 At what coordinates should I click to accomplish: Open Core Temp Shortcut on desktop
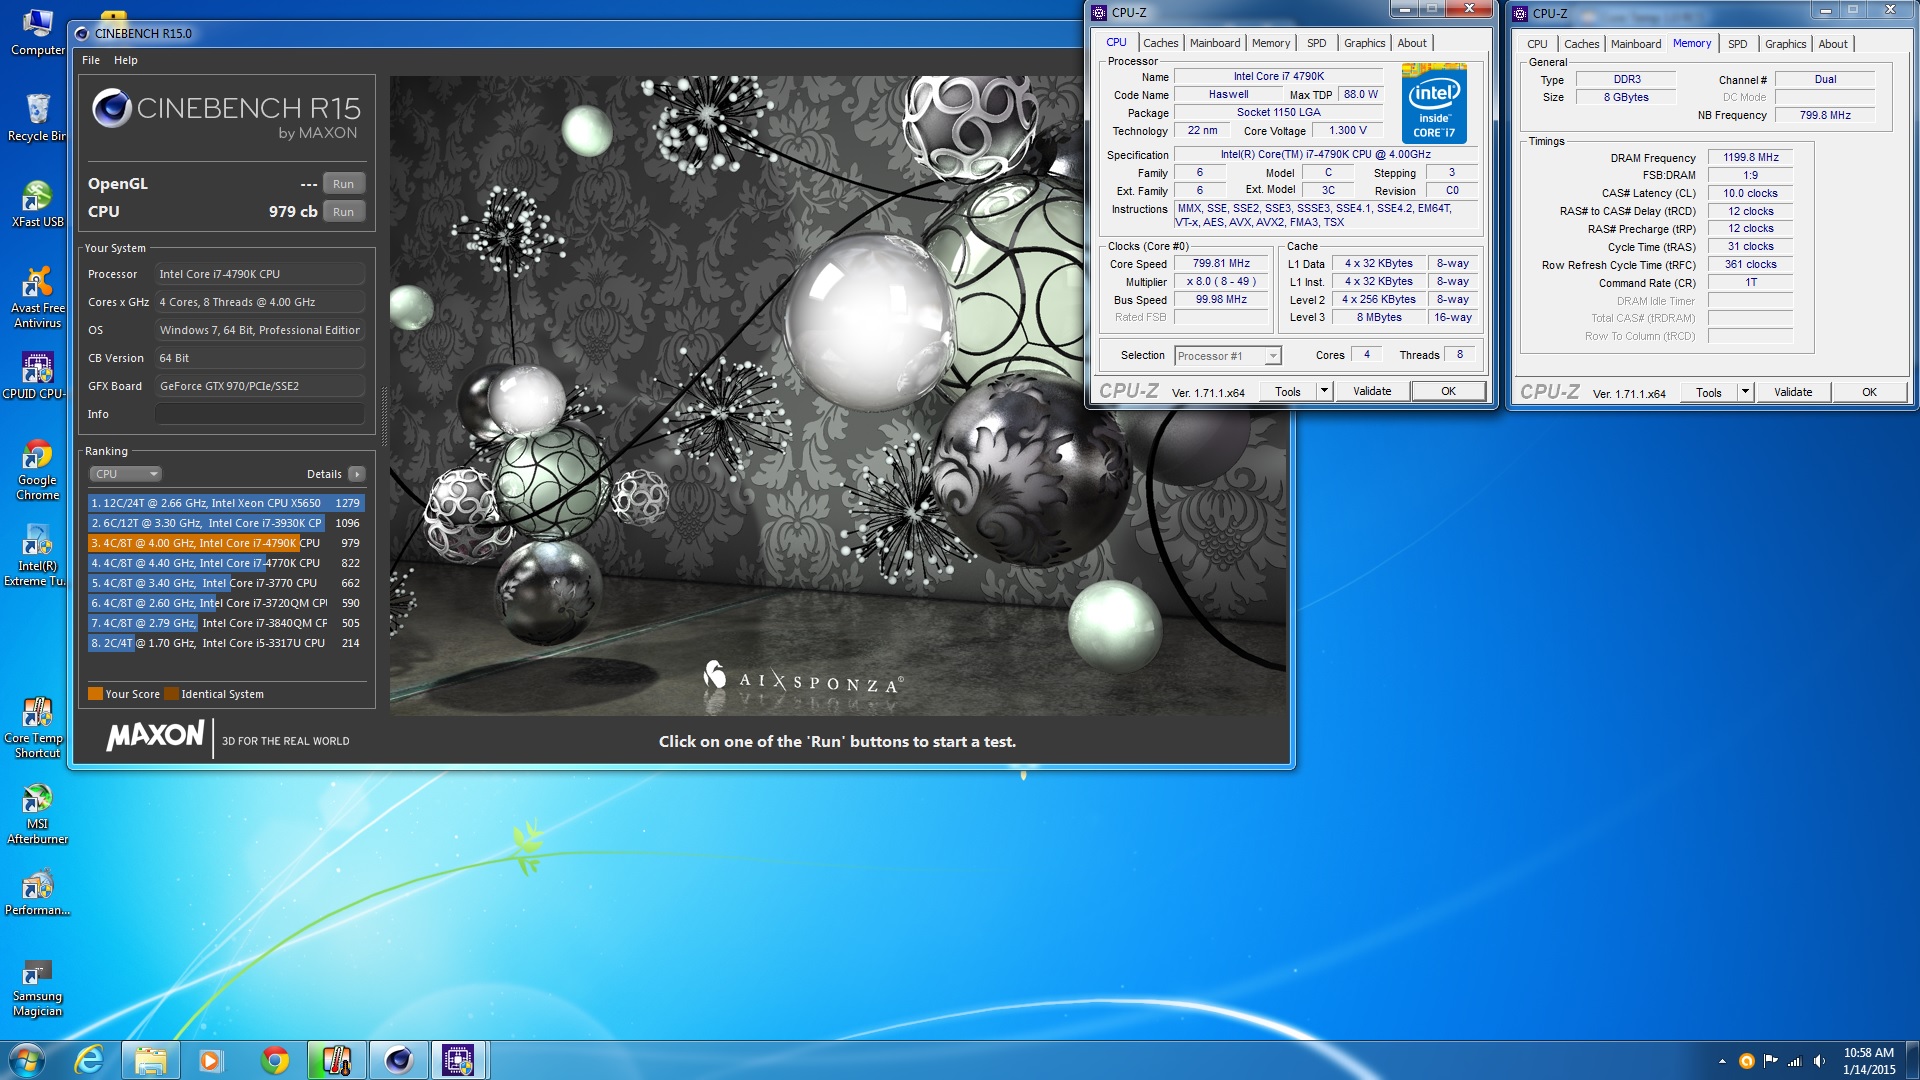coord(37,727)
